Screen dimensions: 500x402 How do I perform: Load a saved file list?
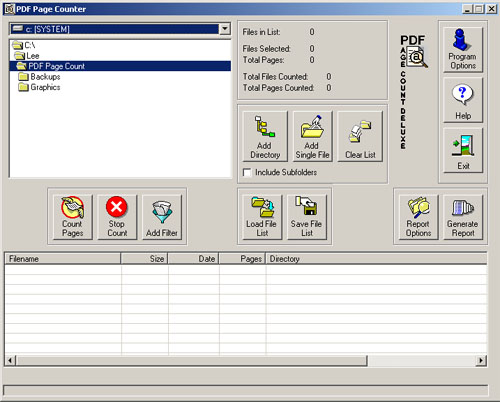pos(262,217)
